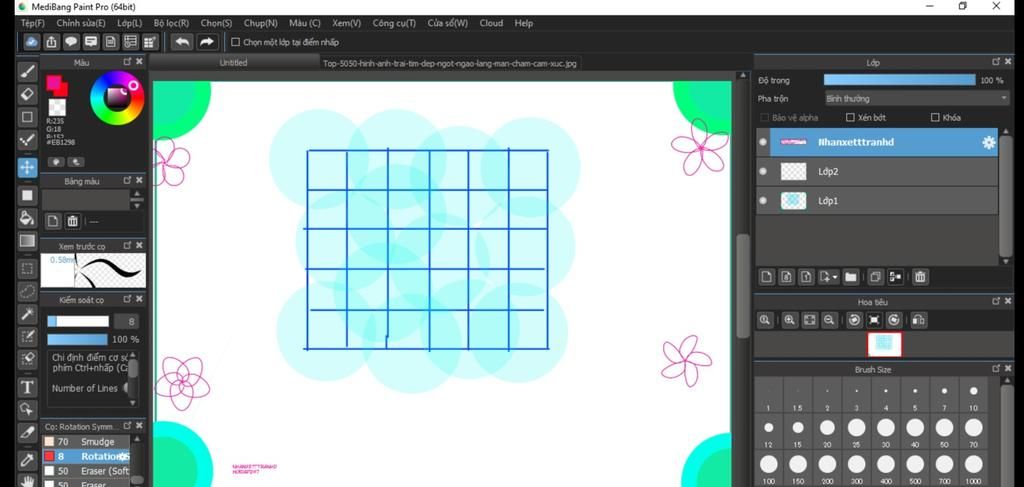The height and width of the screenshot is (487, 1024).
Task: Enable the Xén bớt checkbox
Action: pos(850,118)
